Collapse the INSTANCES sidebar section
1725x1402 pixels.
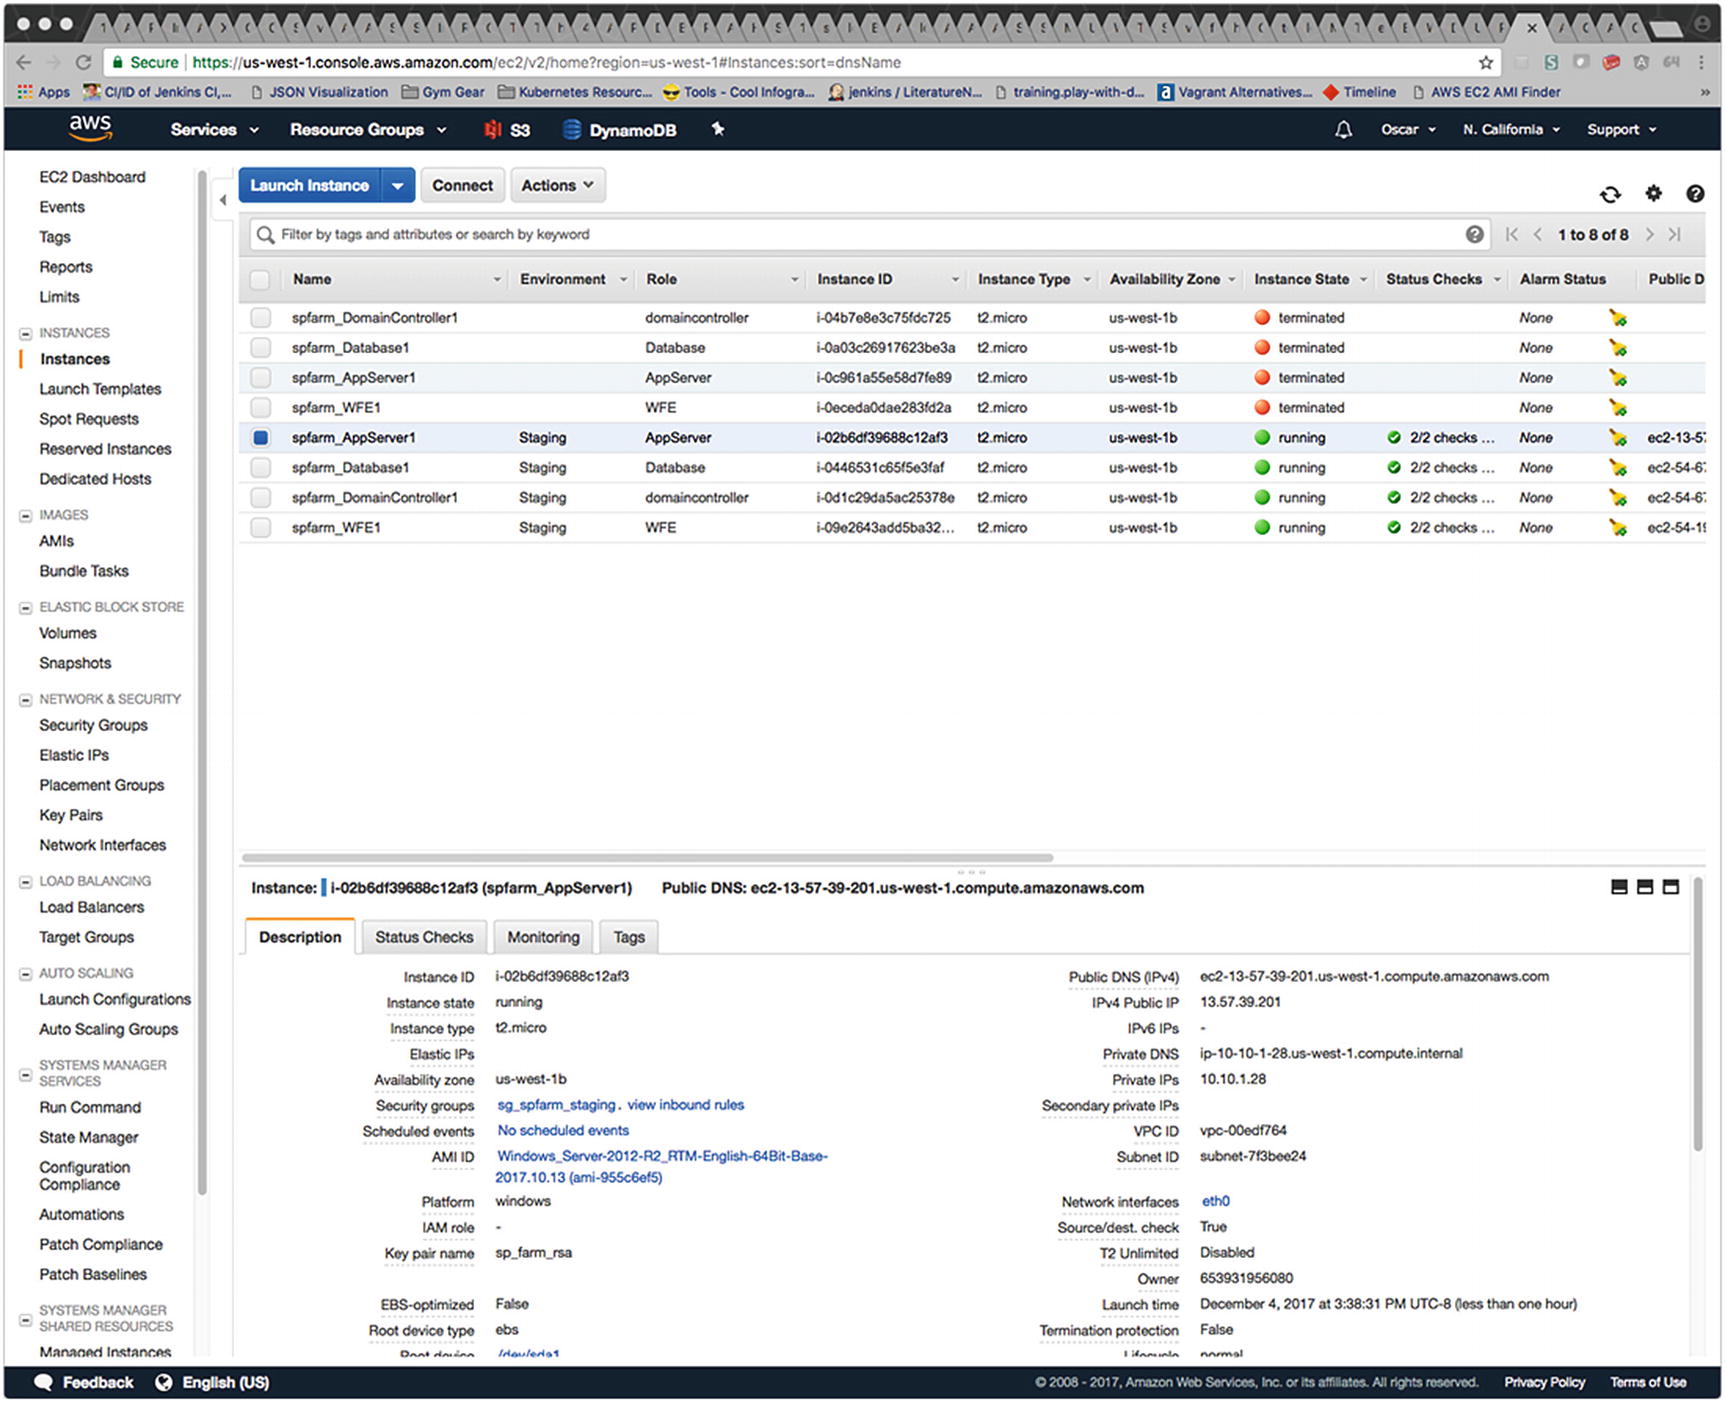(x=26, y=334)
